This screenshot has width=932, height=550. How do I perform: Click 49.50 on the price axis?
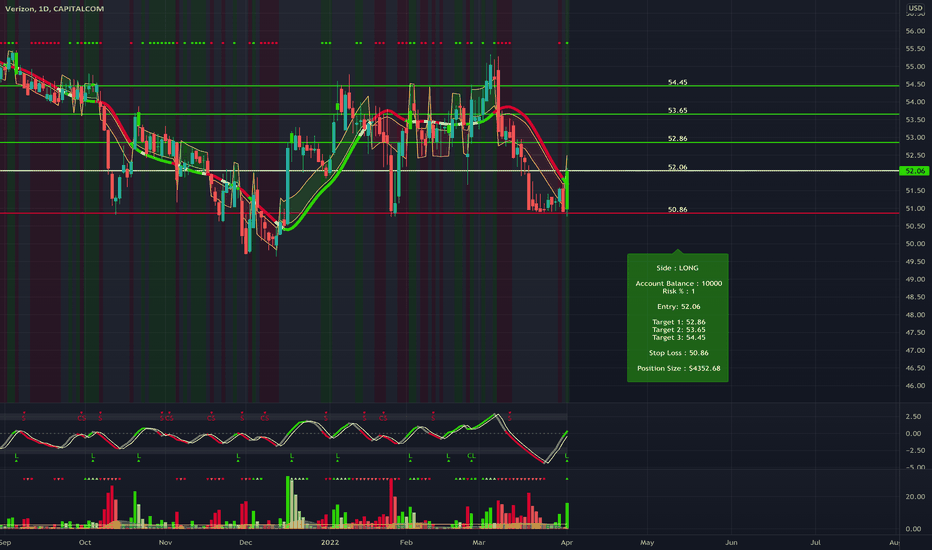[x=915, y=262]
